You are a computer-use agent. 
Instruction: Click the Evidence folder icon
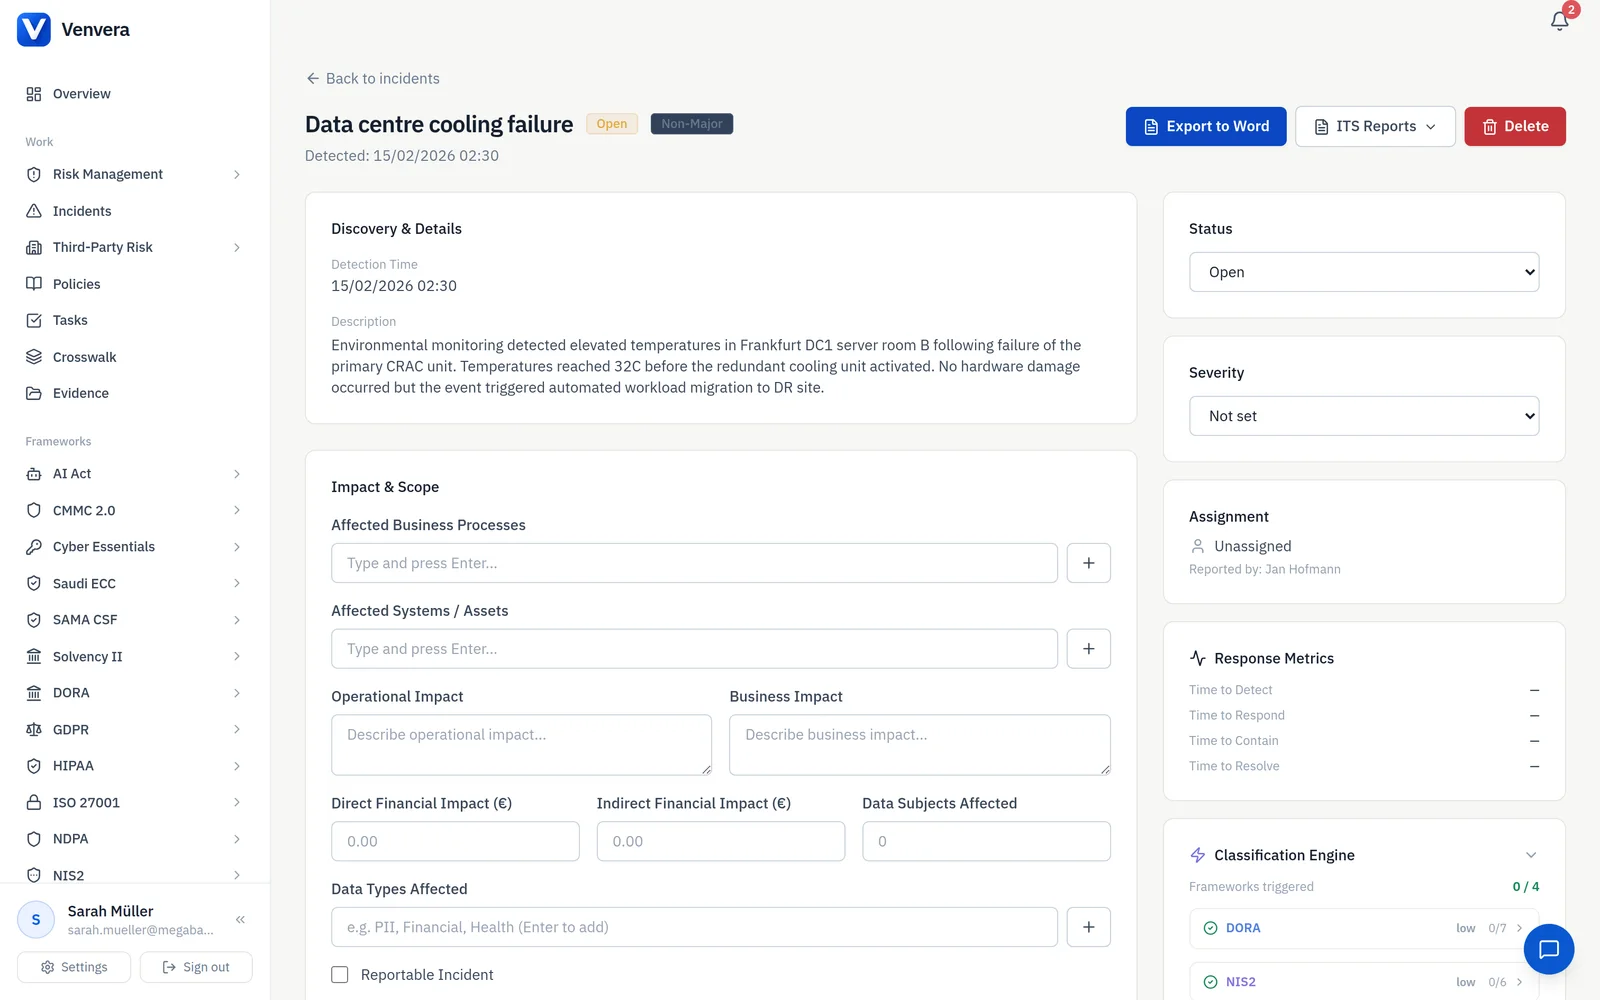click(34, 393)
